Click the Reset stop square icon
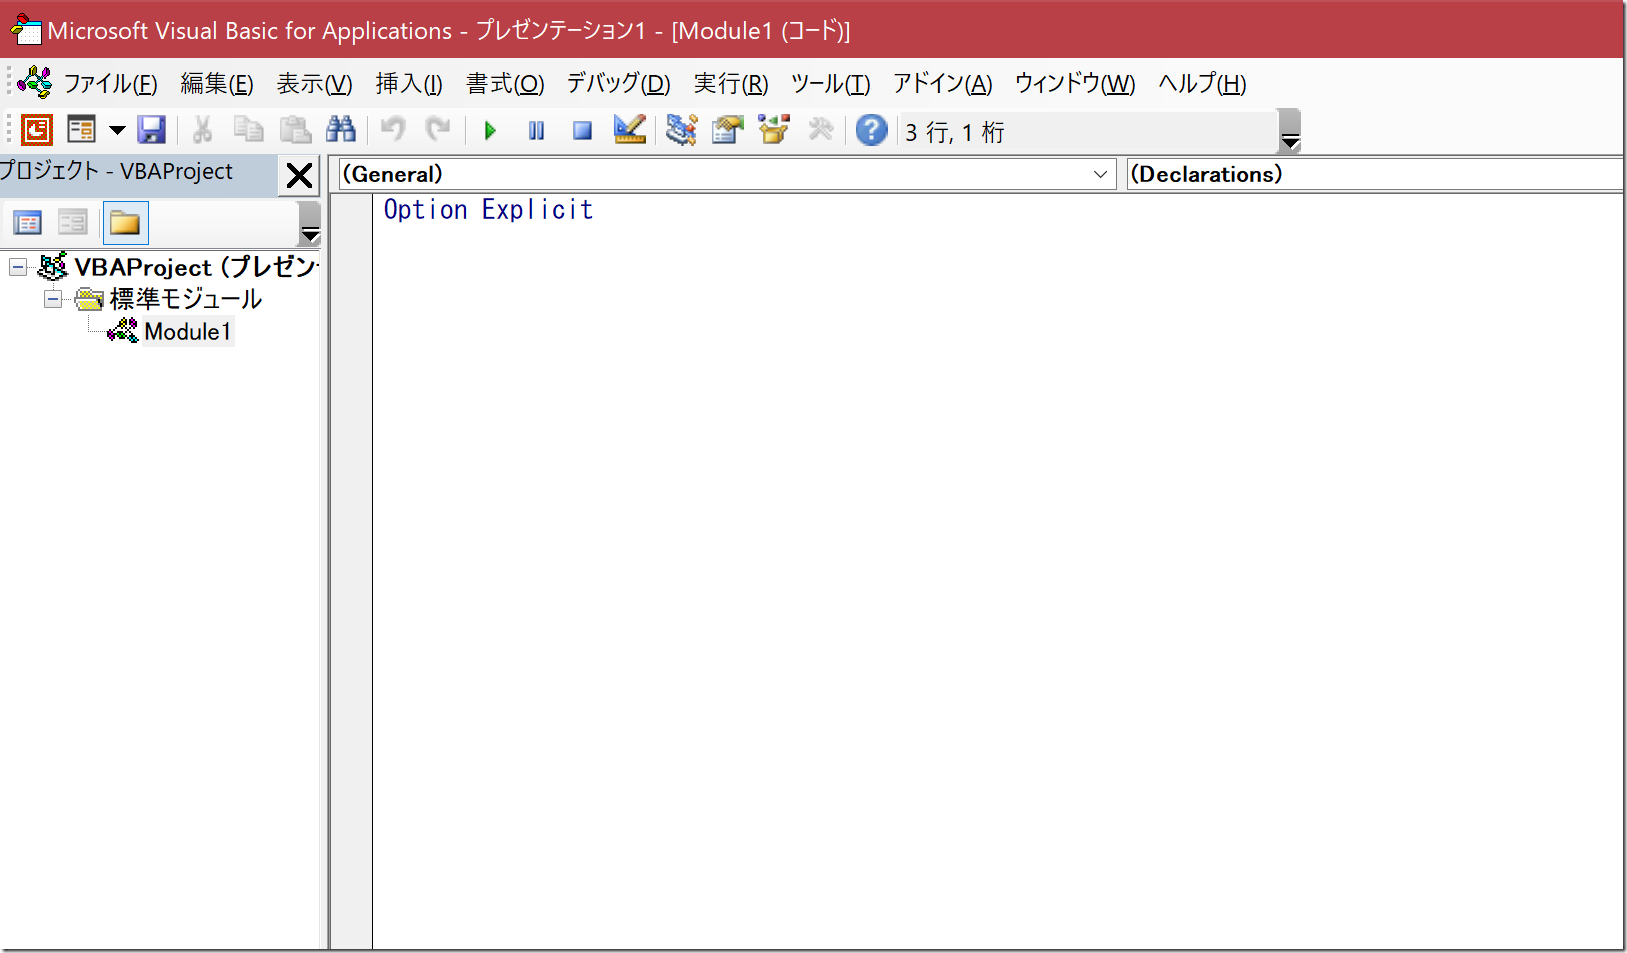 (582, 130)
